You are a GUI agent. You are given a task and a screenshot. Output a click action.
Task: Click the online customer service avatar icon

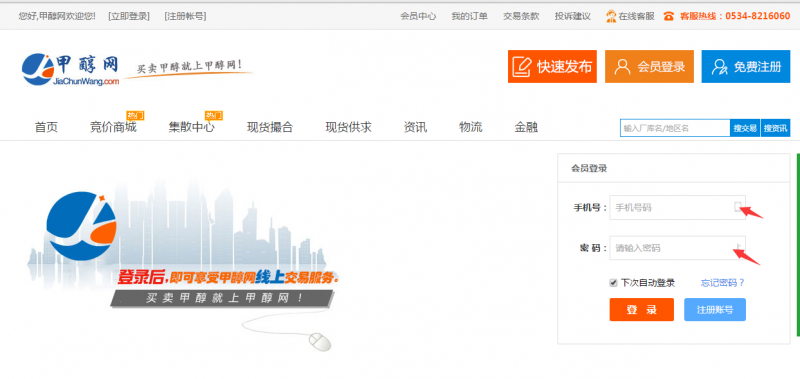point(611,16)
